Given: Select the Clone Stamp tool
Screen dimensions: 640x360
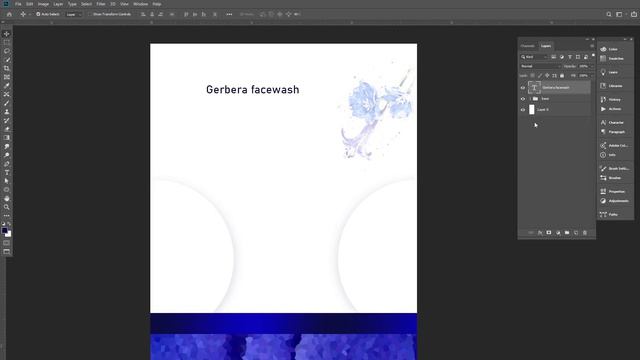Looking at the screenshot, I should coord(7,111).
